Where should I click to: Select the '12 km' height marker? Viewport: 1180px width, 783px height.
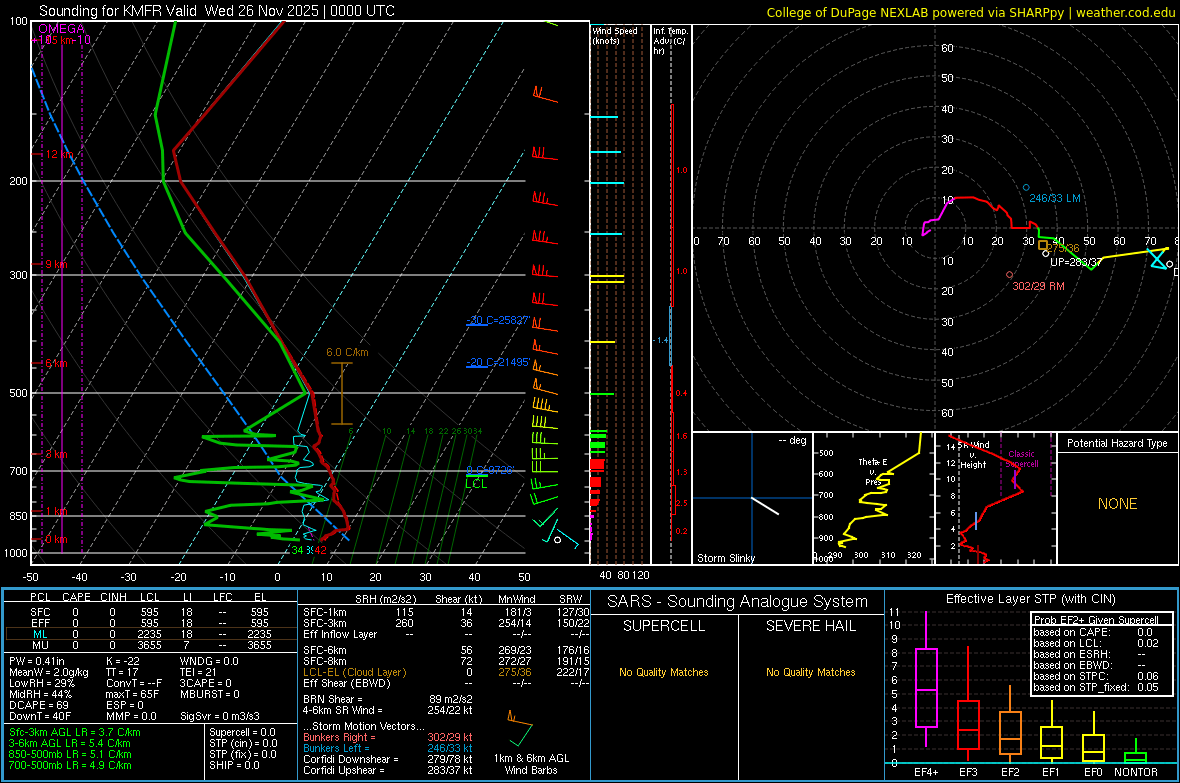pyautogui.click(x=59, y=154)
